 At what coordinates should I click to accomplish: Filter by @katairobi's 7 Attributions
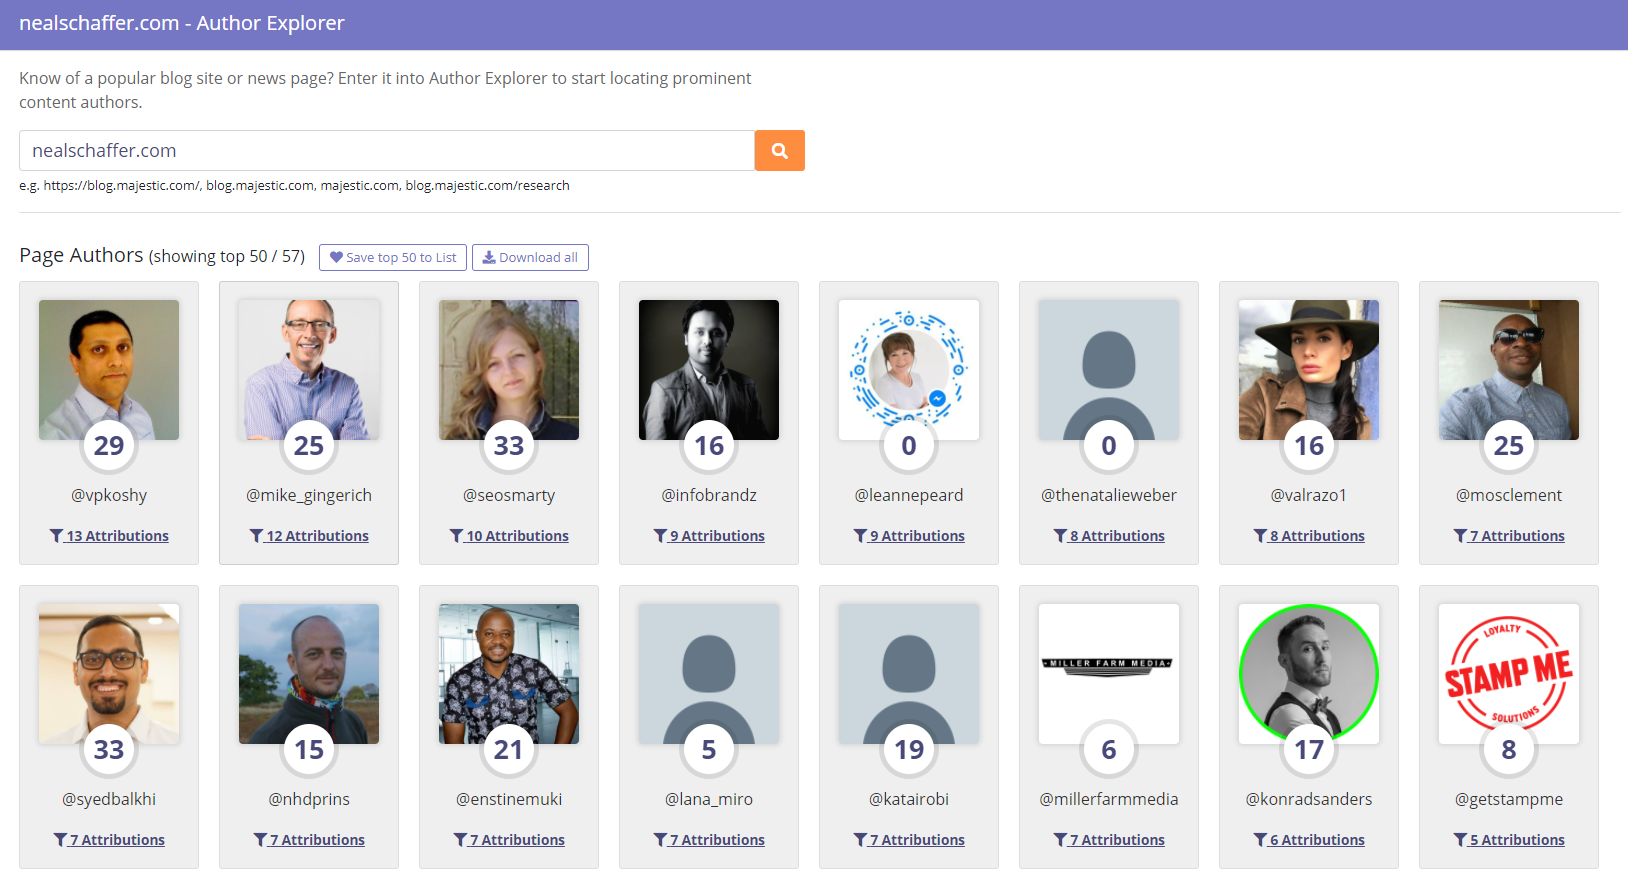pyautogui.click(x=909, y=840)
